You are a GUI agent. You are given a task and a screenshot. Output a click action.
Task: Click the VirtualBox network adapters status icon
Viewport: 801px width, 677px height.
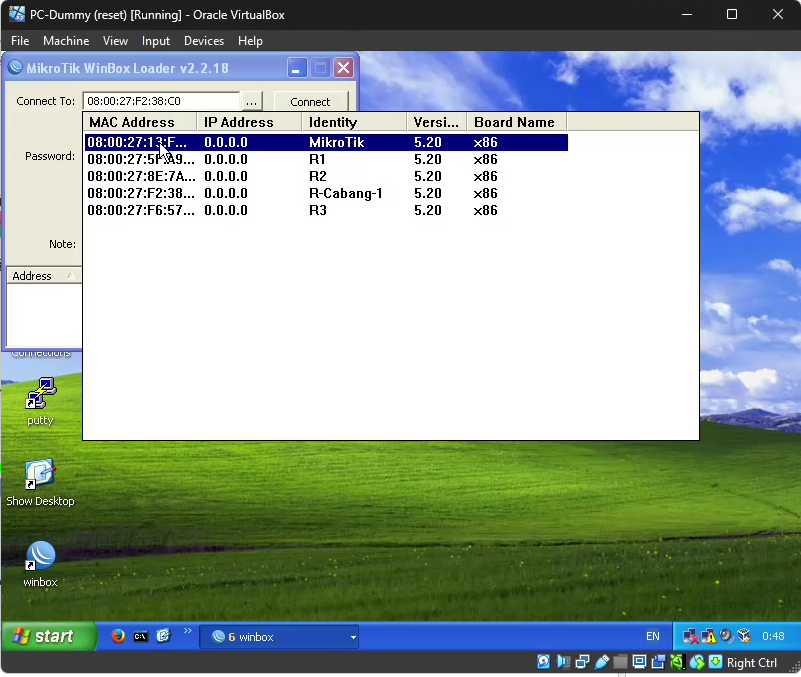[x=582, y=662]
